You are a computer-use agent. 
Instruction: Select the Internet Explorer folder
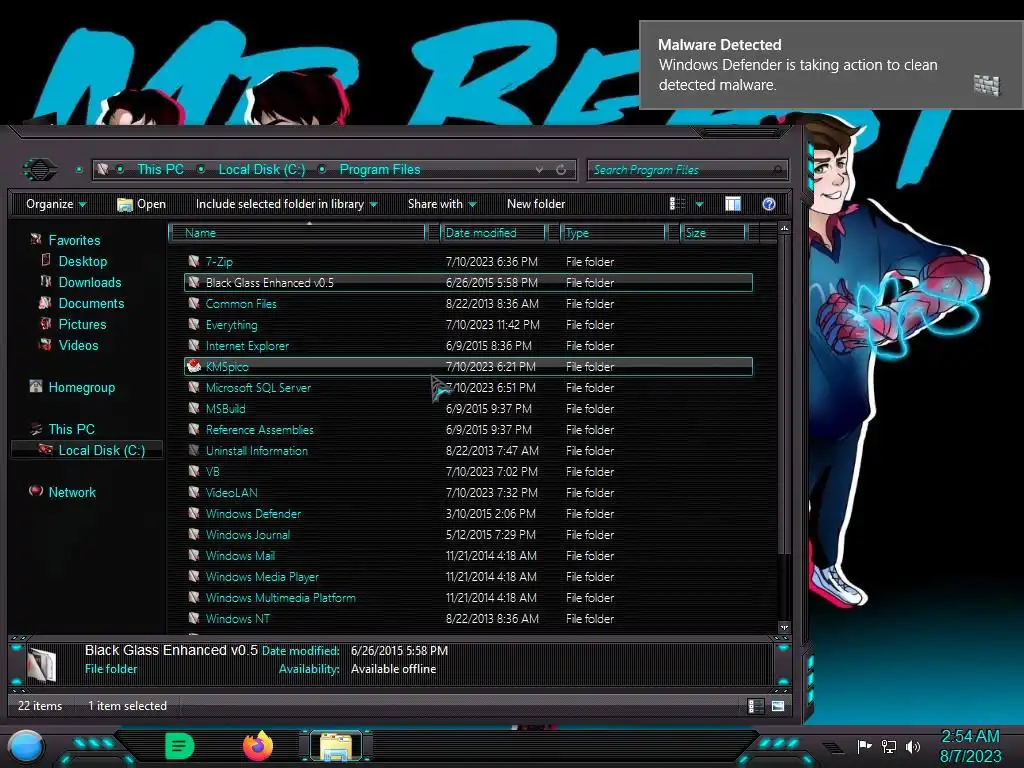(x=247, y=345)
